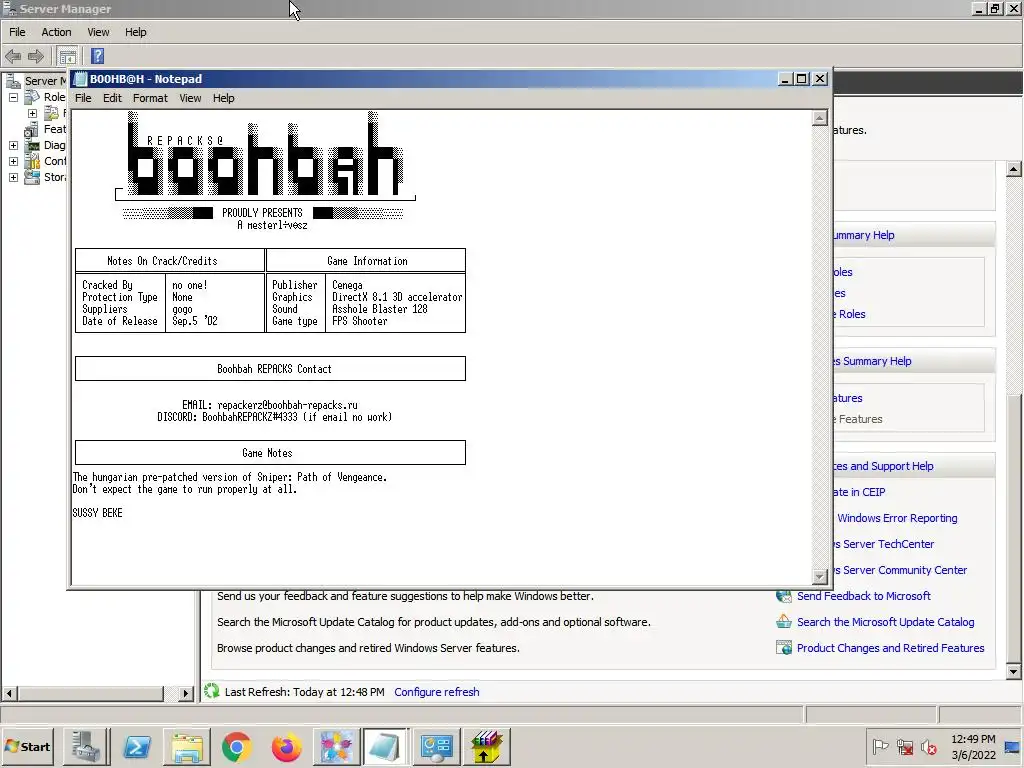Click the text 'SUSSY BEKE' in Notepad
This screenshot has width=1024, height=768.
(97, 513)
